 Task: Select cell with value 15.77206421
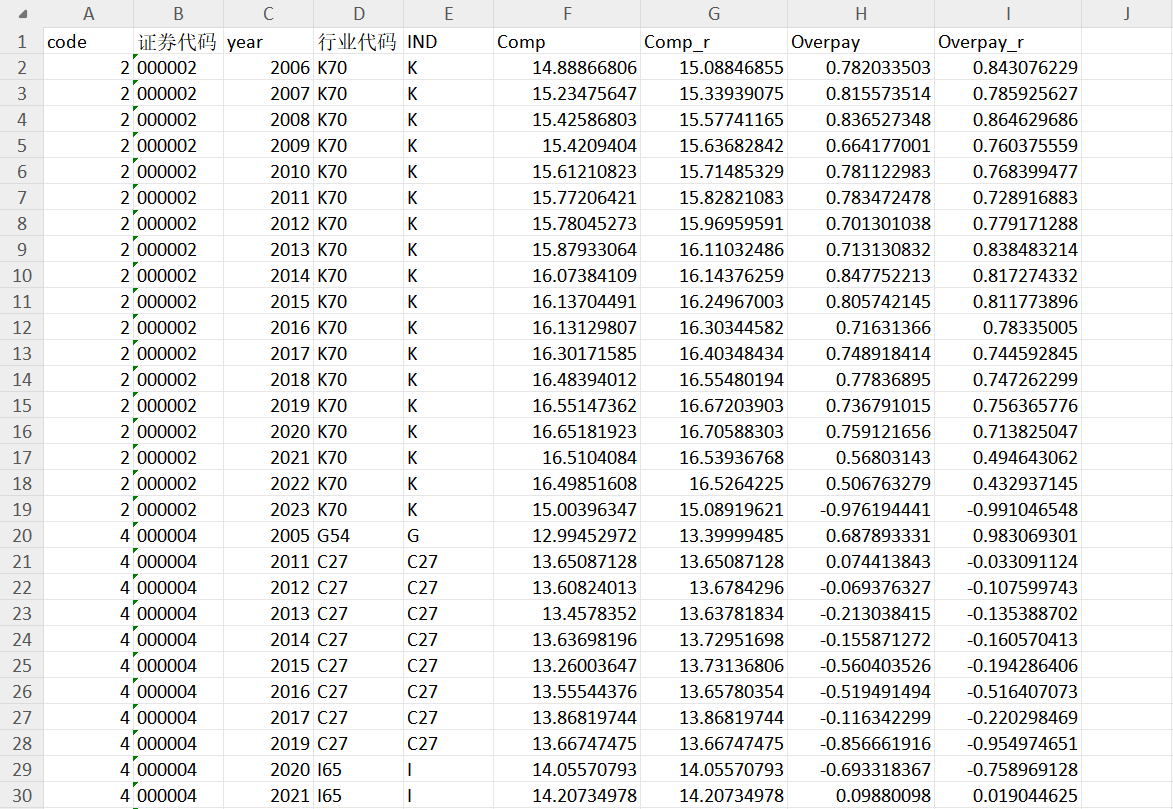pos(567,198)
